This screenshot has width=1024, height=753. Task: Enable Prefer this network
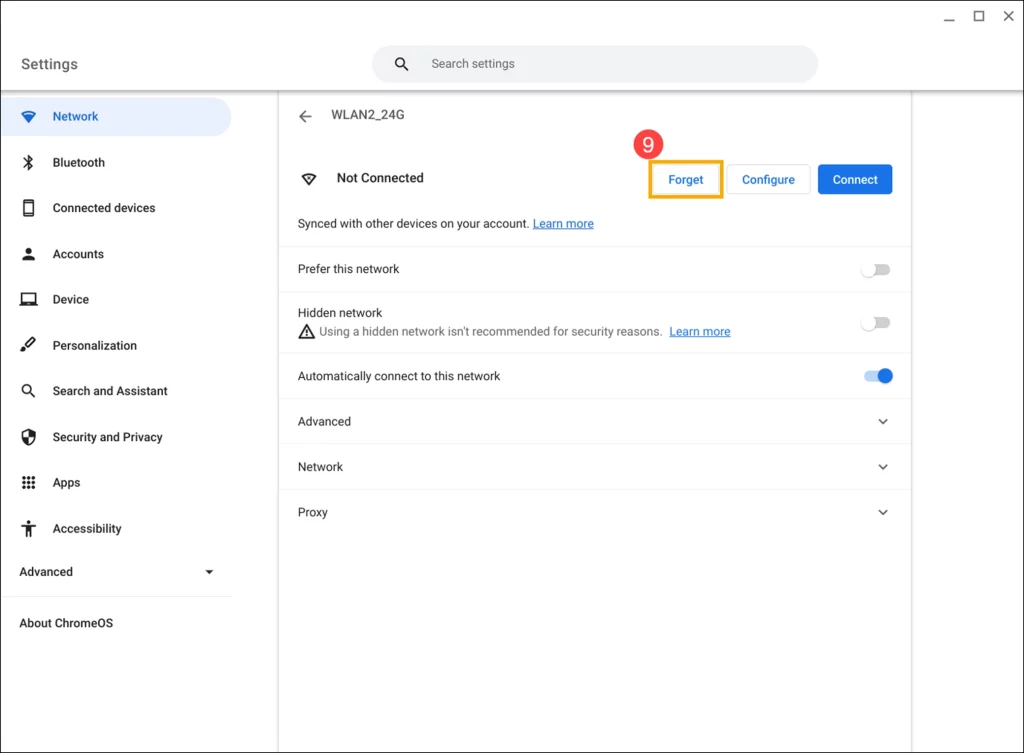point(876,269)
